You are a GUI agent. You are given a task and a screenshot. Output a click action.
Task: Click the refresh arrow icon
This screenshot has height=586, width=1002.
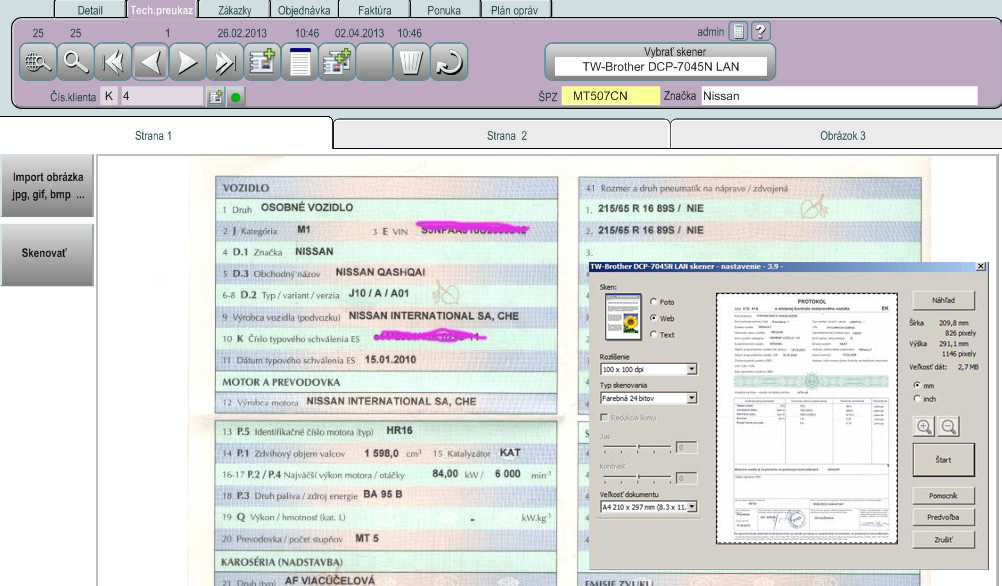[449, 62]
